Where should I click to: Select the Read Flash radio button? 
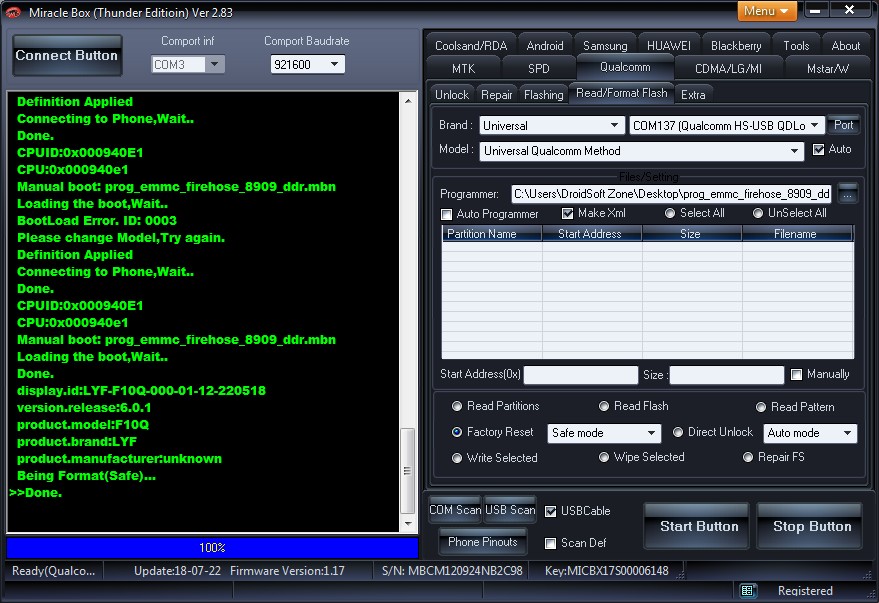(604, 406)
